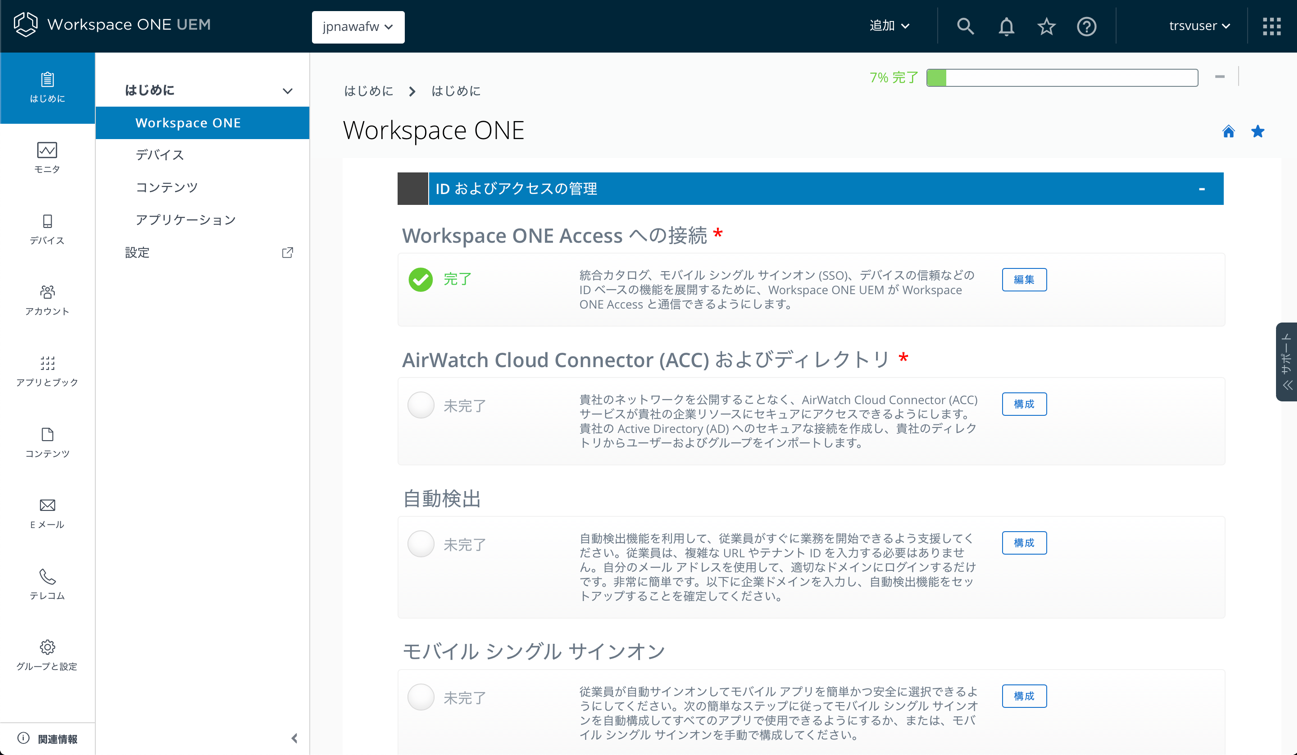Click the green 完了 checkmark status
The width and height of the screenshot is (1297, 755).
[421, 280]
